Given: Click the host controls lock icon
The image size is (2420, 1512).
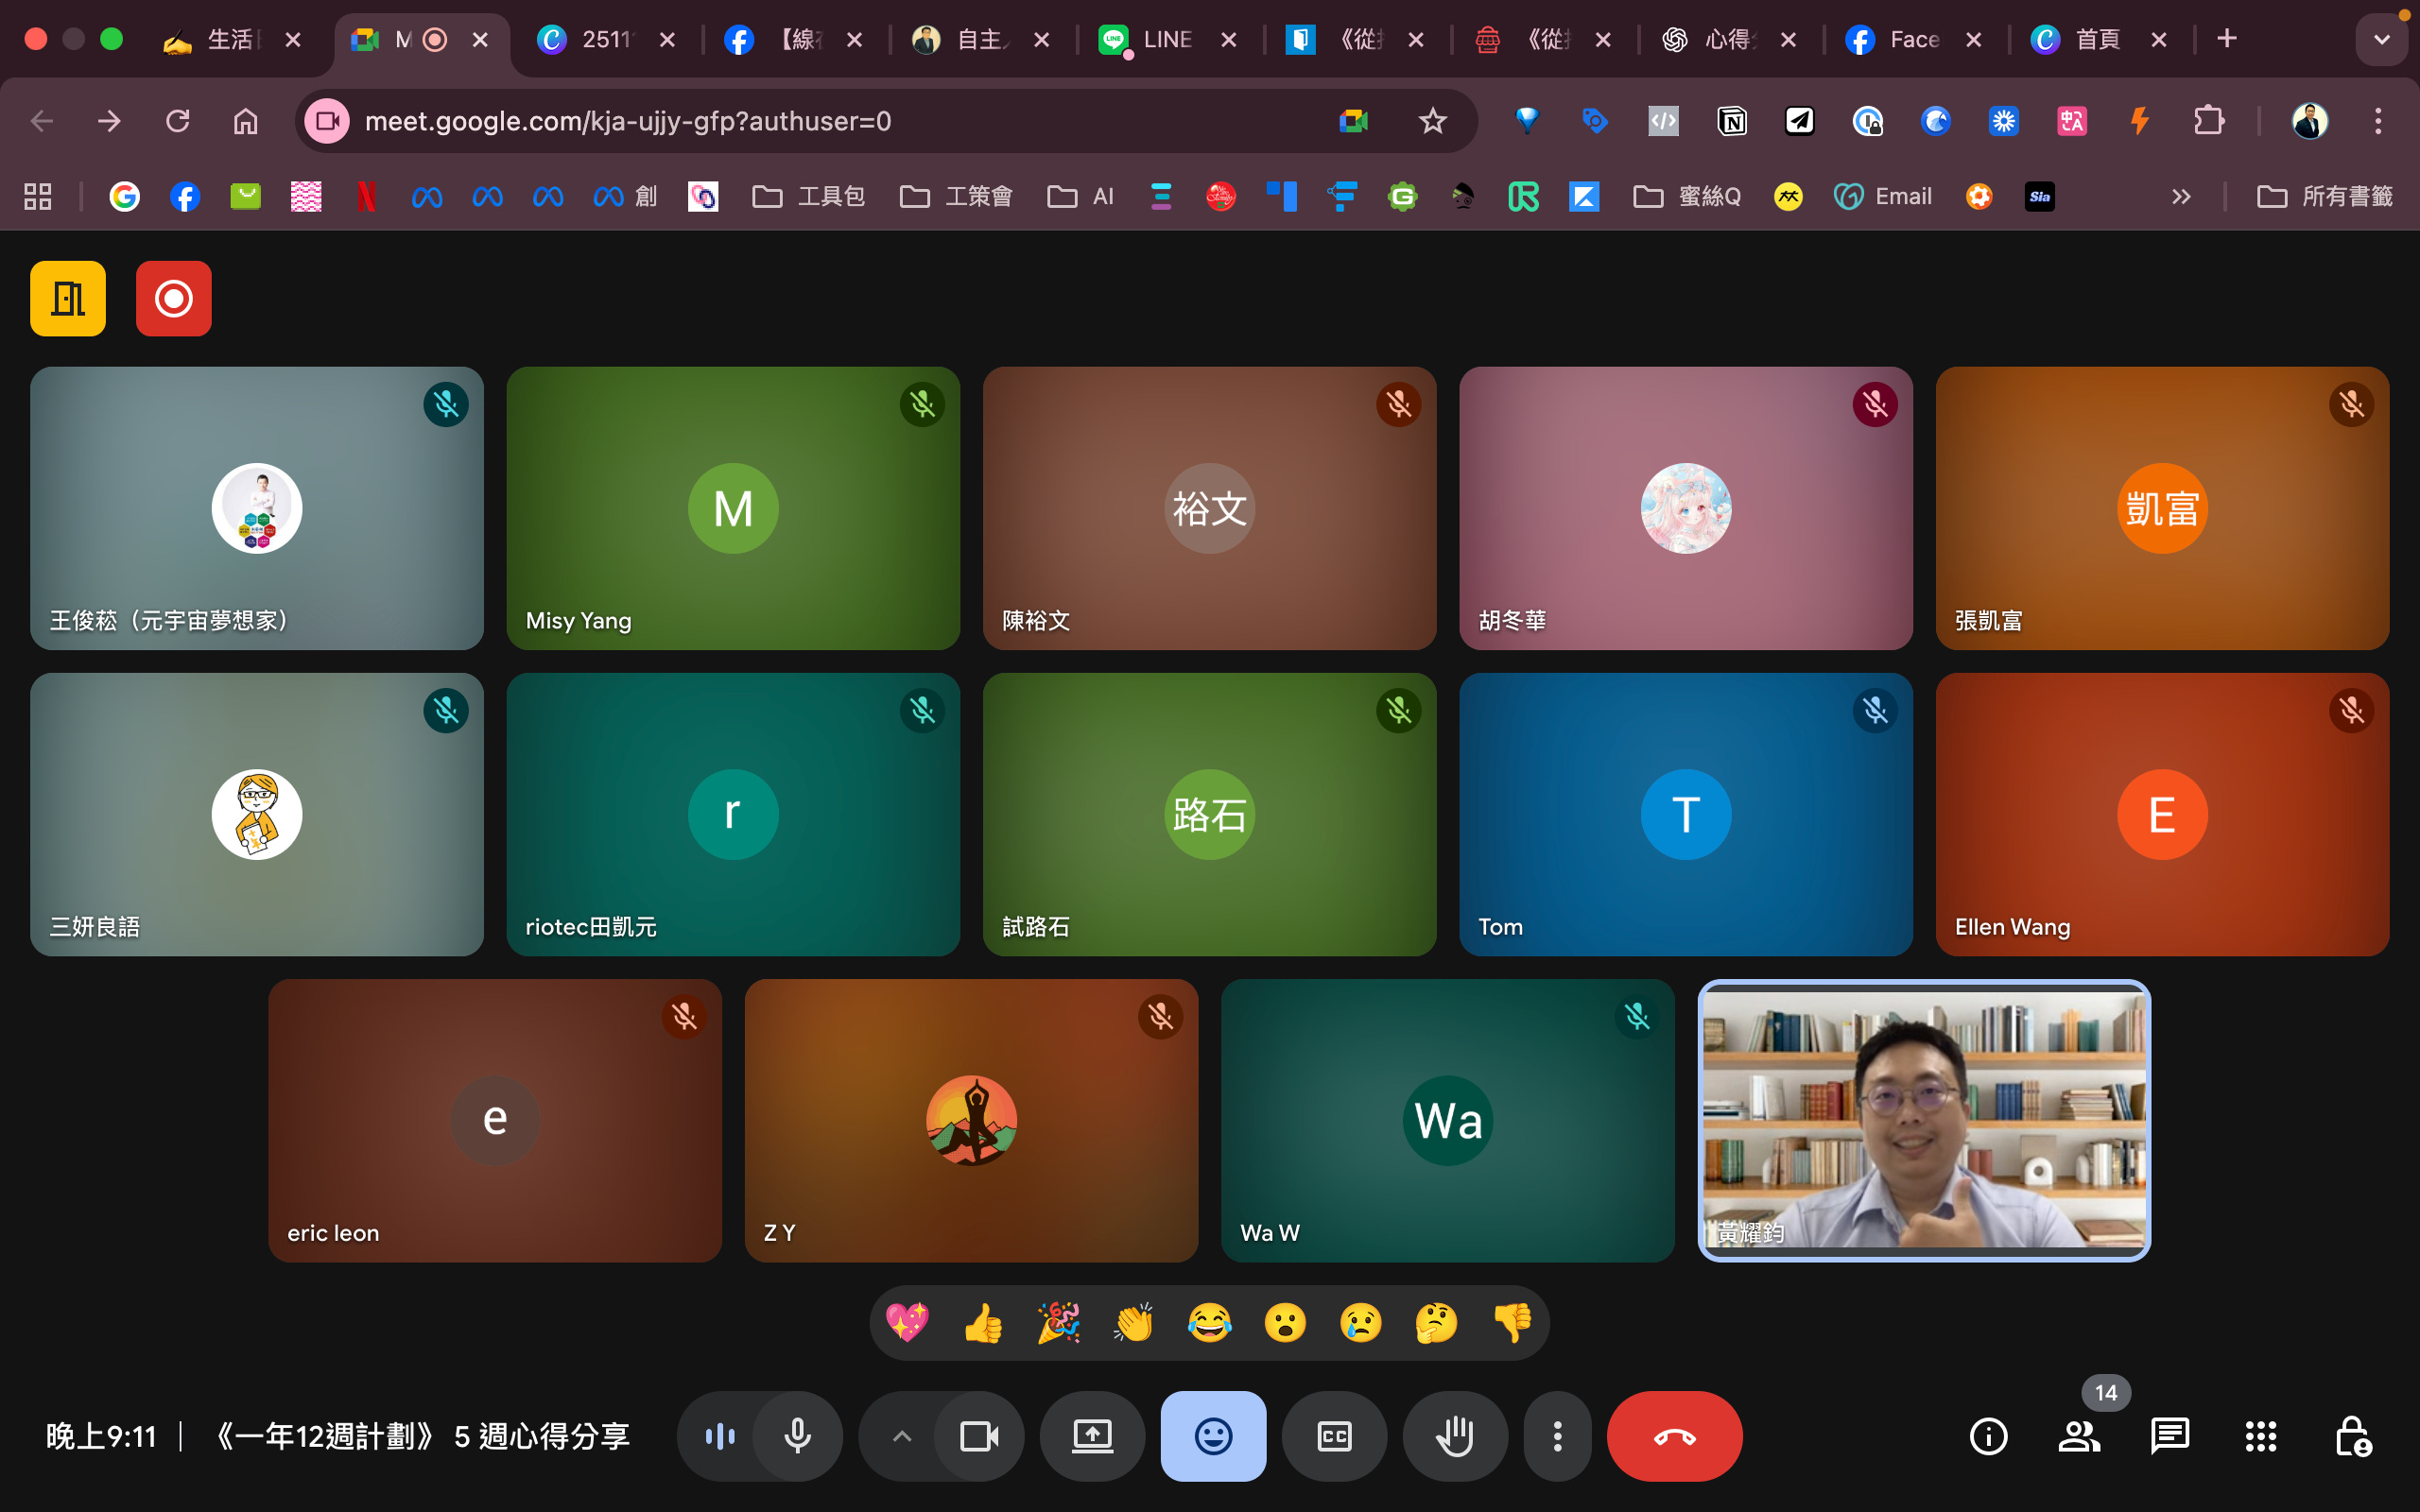Looking at the screenshot, I should (x=2351, y=1436).
